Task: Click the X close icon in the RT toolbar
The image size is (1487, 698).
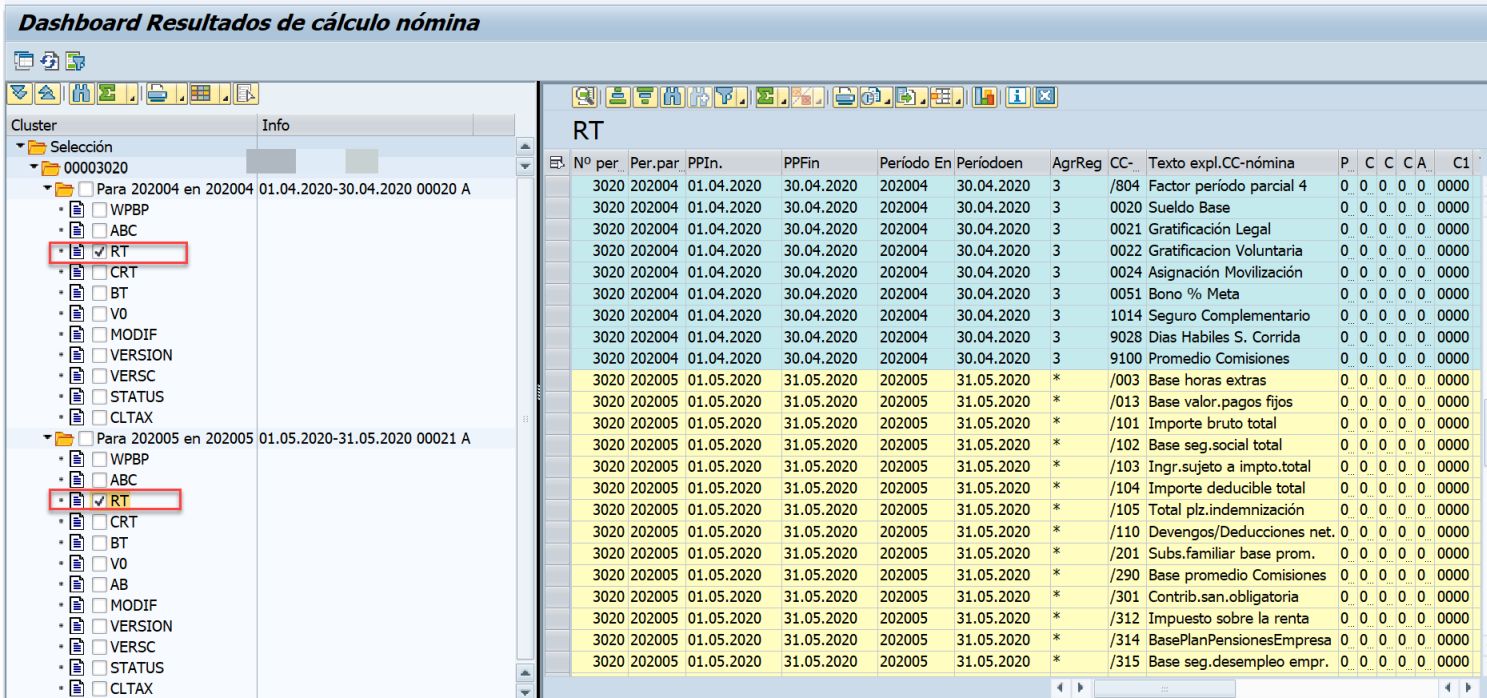Action: (1044, 97)
